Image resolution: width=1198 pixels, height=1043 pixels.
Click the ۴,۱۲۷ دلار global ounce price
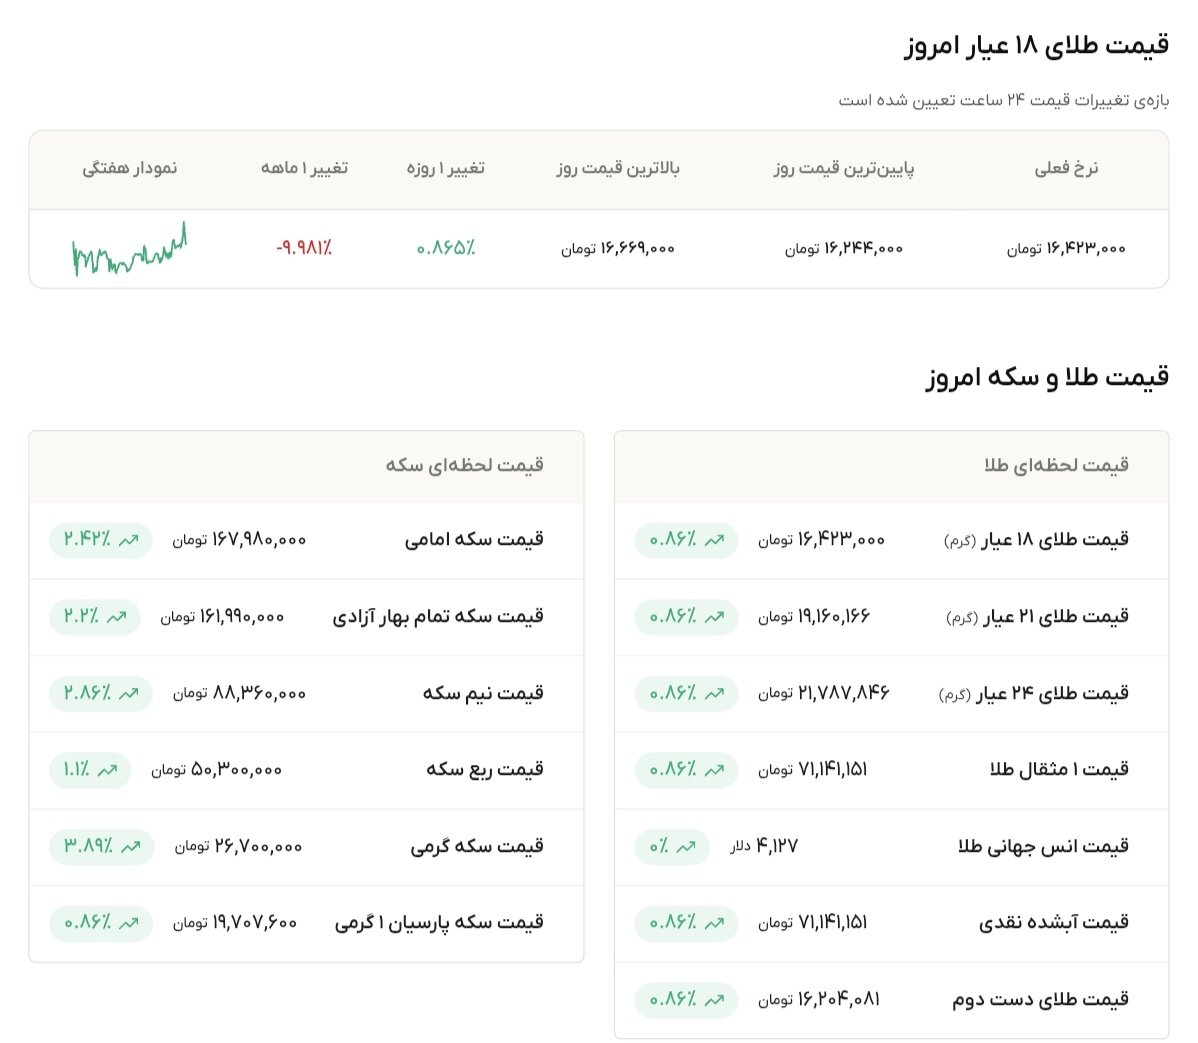pos(764,847)
